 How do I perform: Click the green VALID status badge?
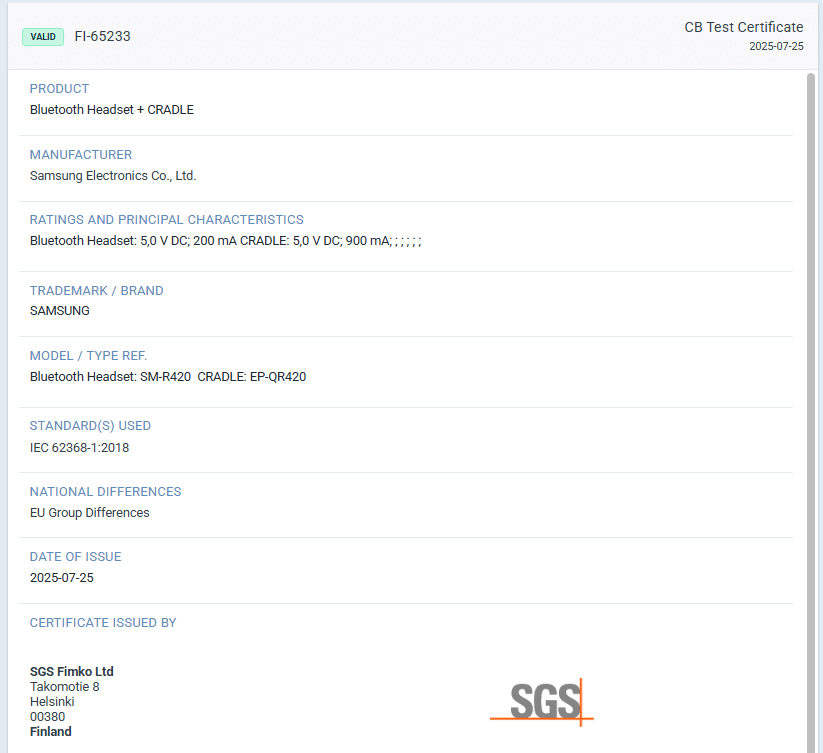pyautogui.click(x=43, y=37)
